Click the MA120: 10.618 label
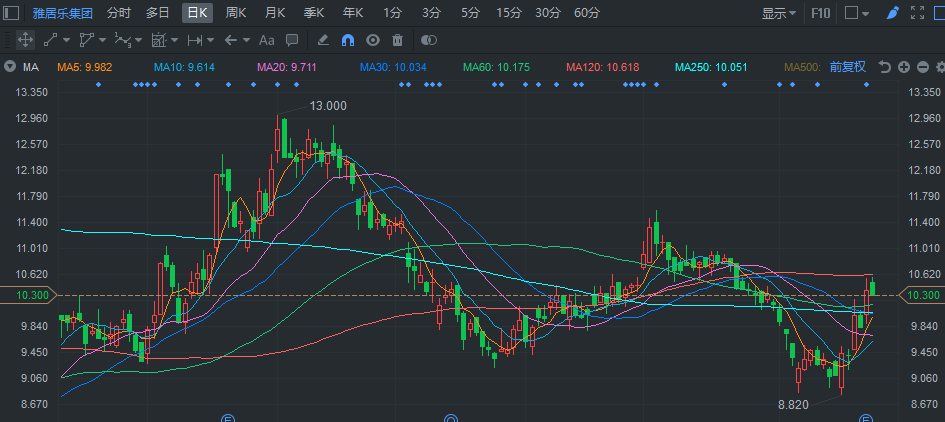 pyautogui.click(x=603, y=68)
